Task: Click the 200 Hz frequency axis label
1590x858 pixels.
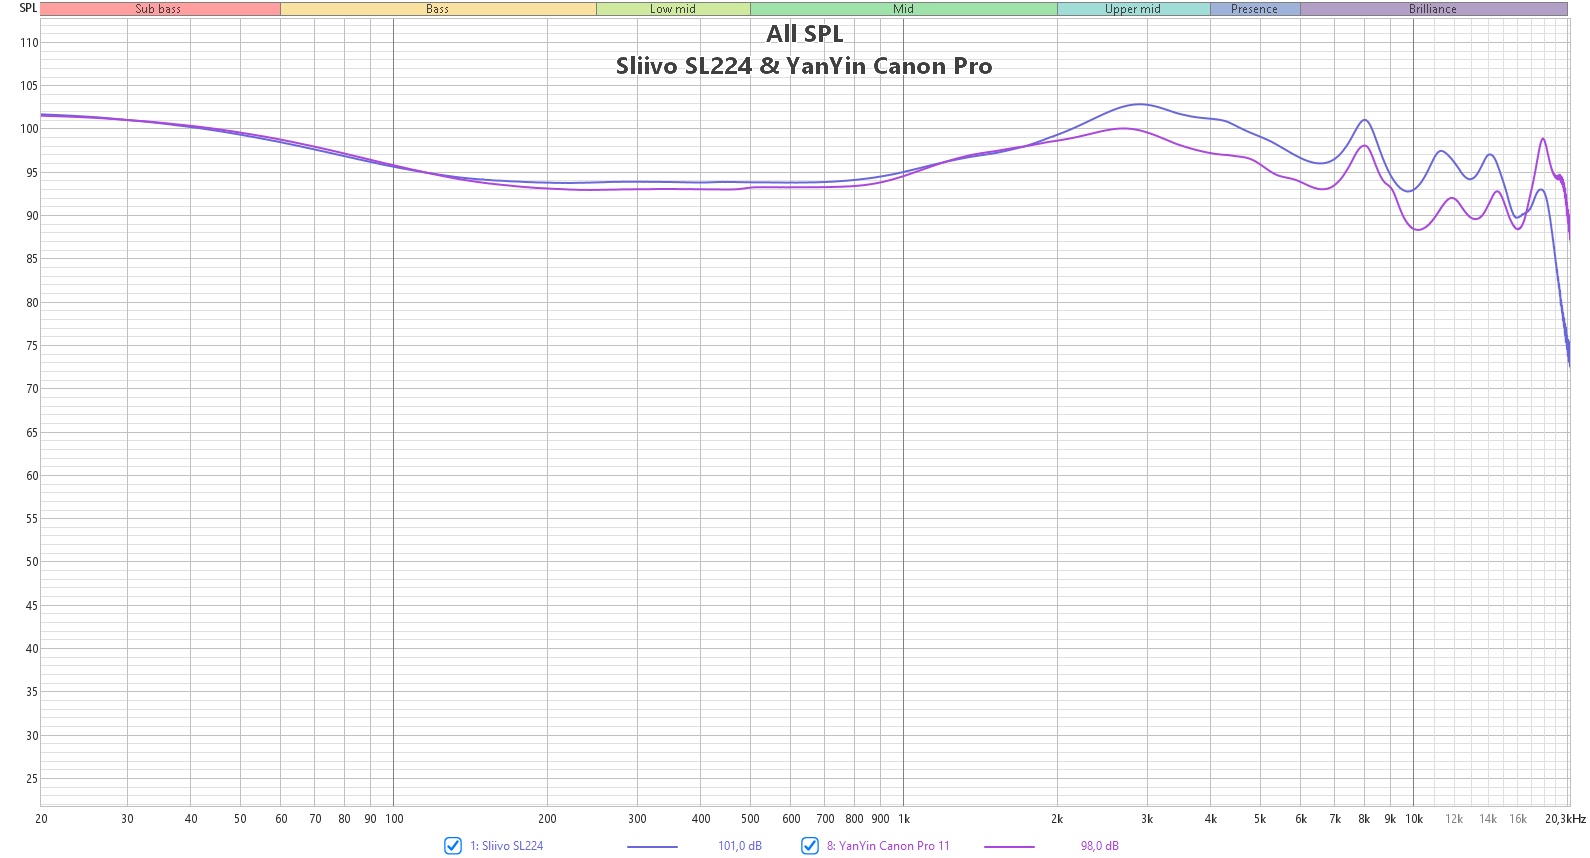Action: 547,819
